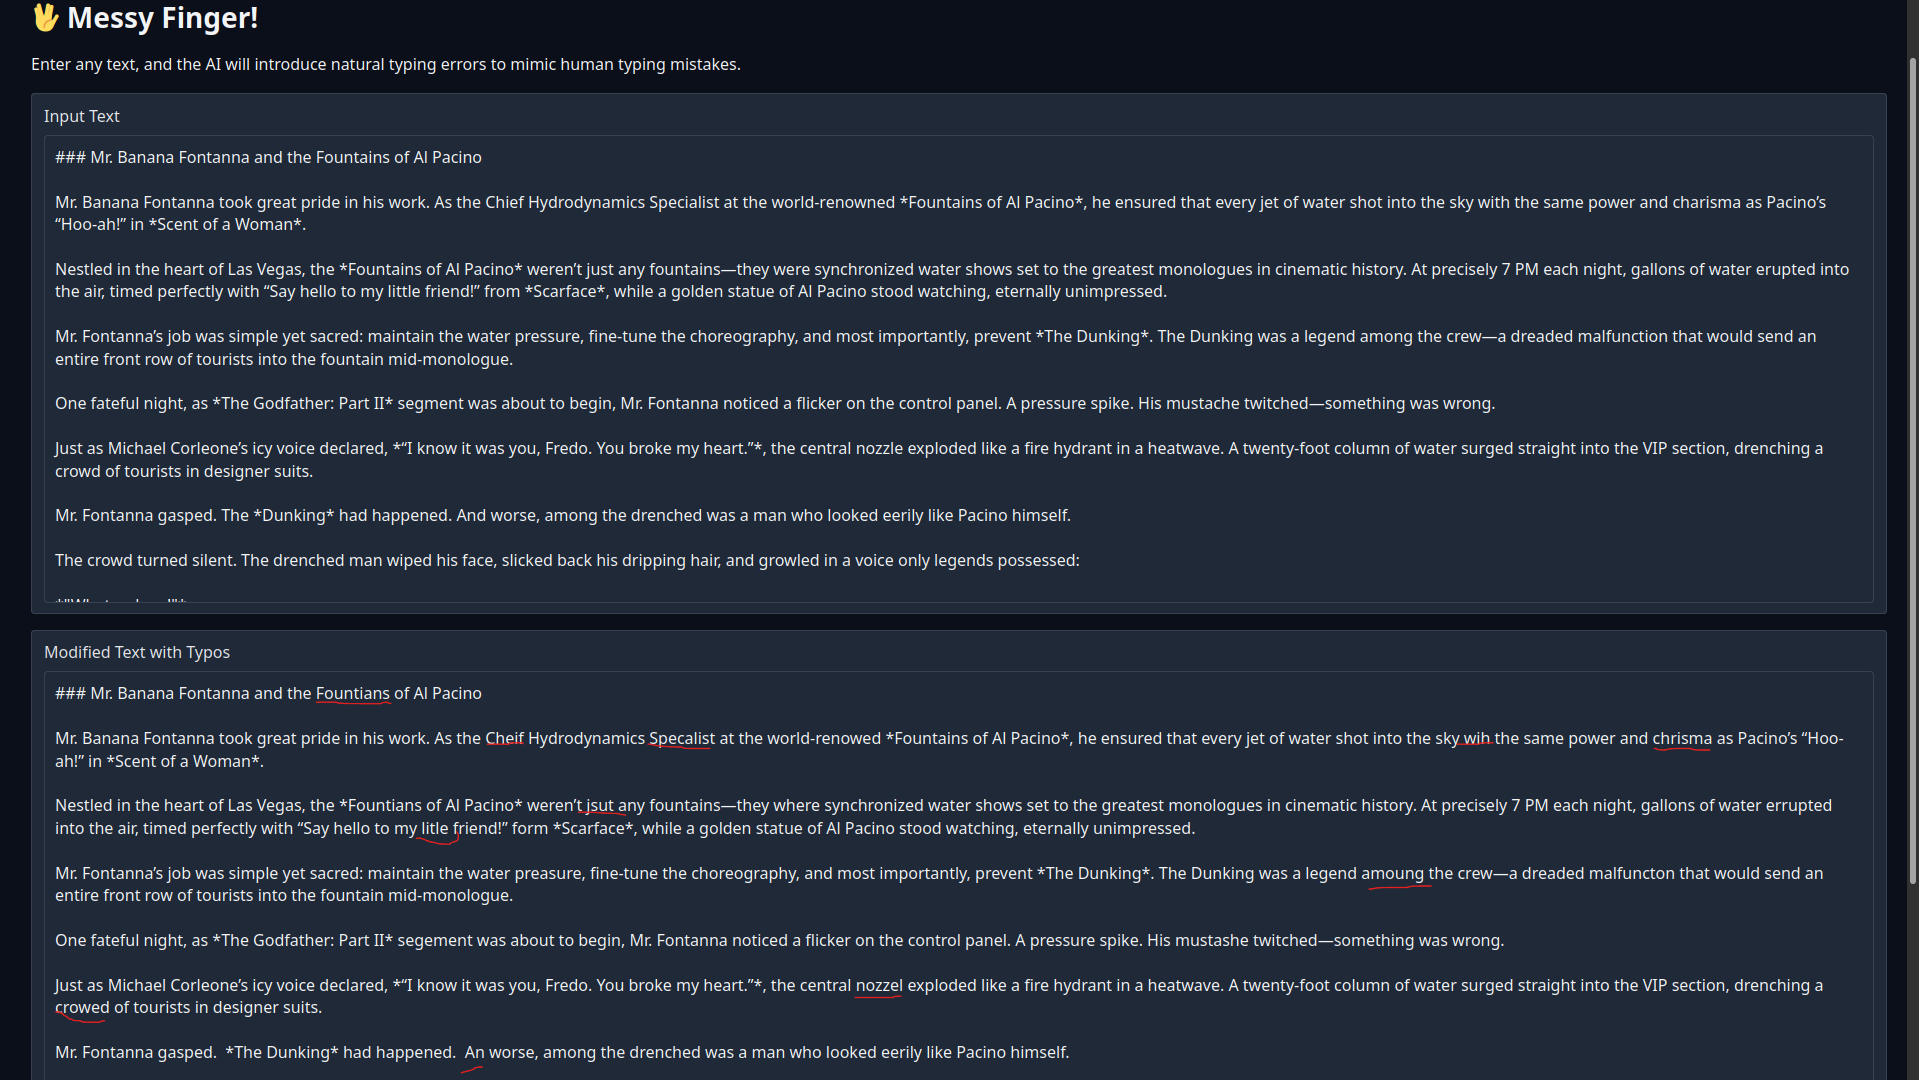This screenshot has height=1080, width=1919.
Task: Click the word Hydrodynamics in input text
Action: pyautogui.click(x=586, y=202)
